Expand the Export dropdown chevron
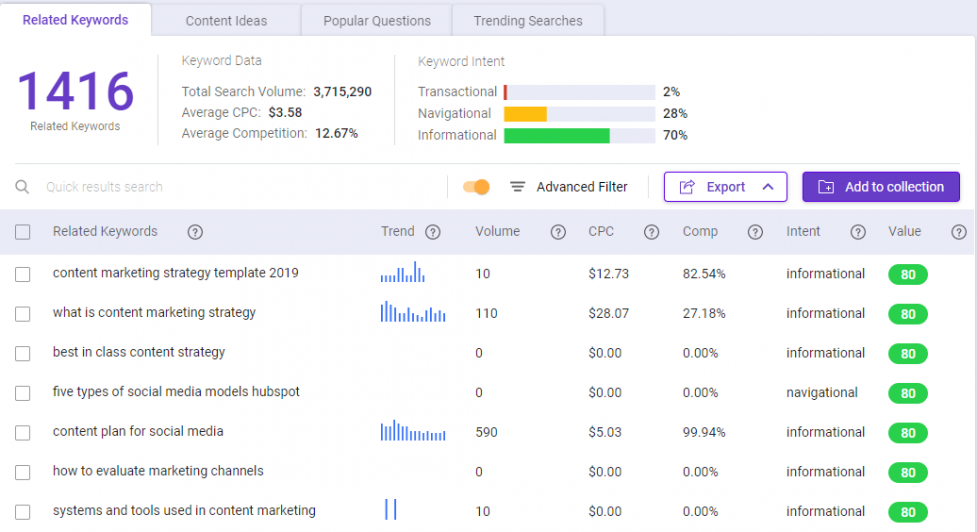Image resolution: width=977 pixels, height=532 pixels. pos(768,187)
